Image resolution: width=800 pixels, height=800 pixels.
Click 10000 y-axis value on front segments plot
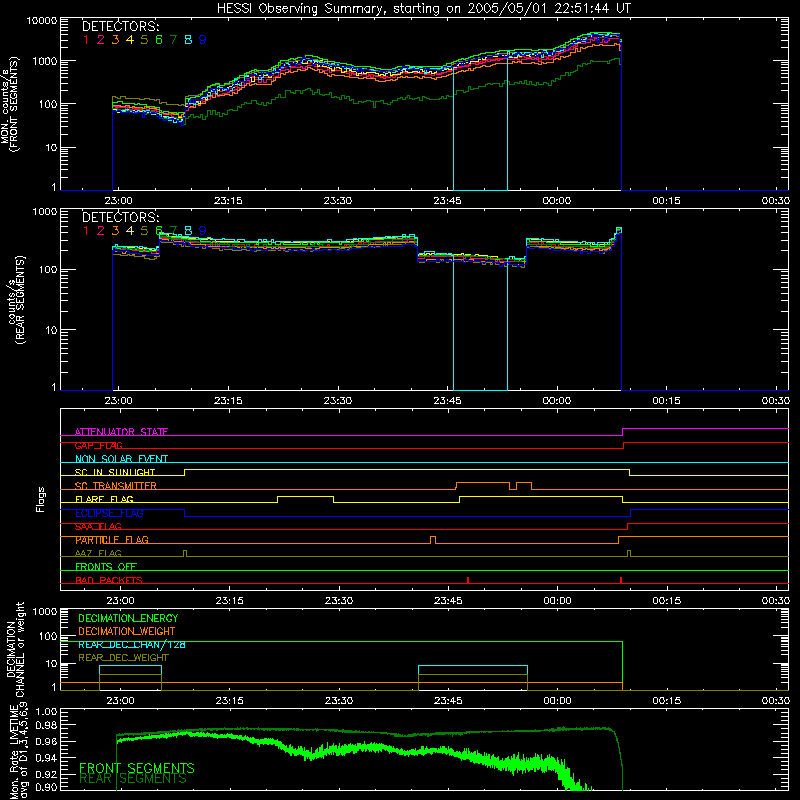[x=42, y=21]
